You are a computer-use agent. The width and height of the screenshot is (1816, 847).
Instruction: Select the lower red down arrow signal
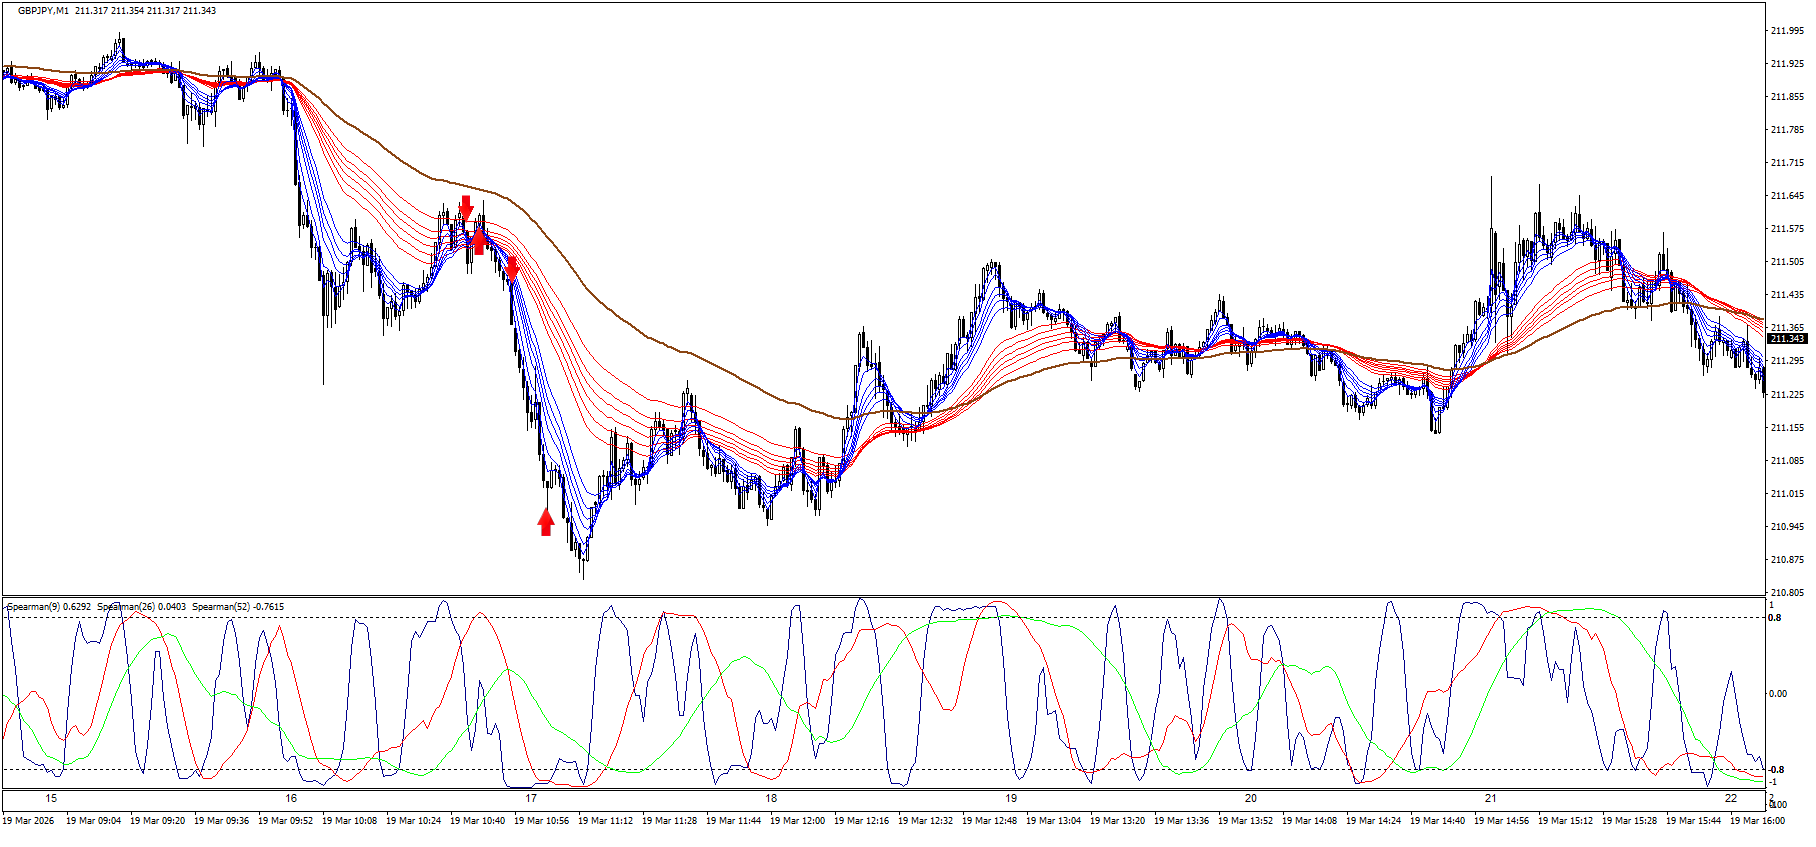[512, 268]
